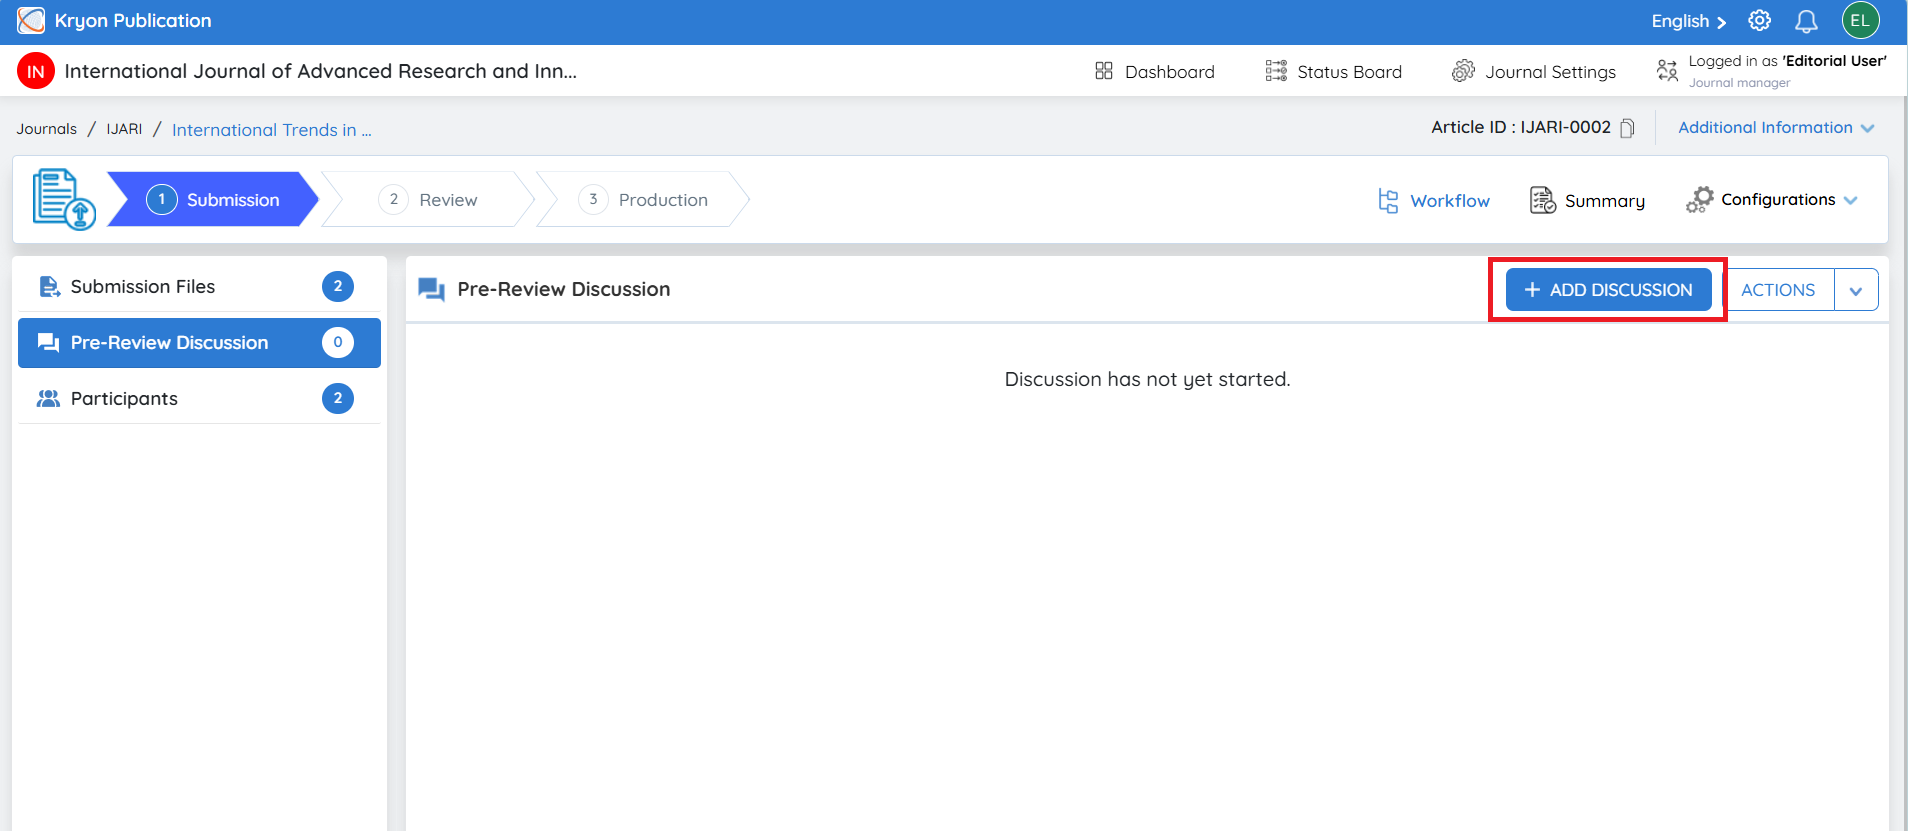Go to Journals breadcrumb
Screen dimensions: 1908x831
pos(46,129)
